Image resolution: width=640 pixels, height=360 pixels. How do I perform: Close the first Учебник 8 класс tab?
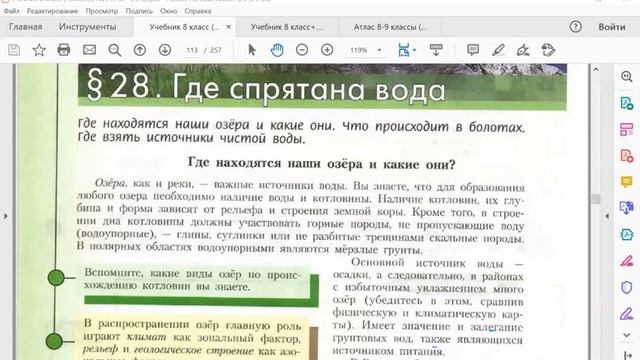[x=229, y=27]
